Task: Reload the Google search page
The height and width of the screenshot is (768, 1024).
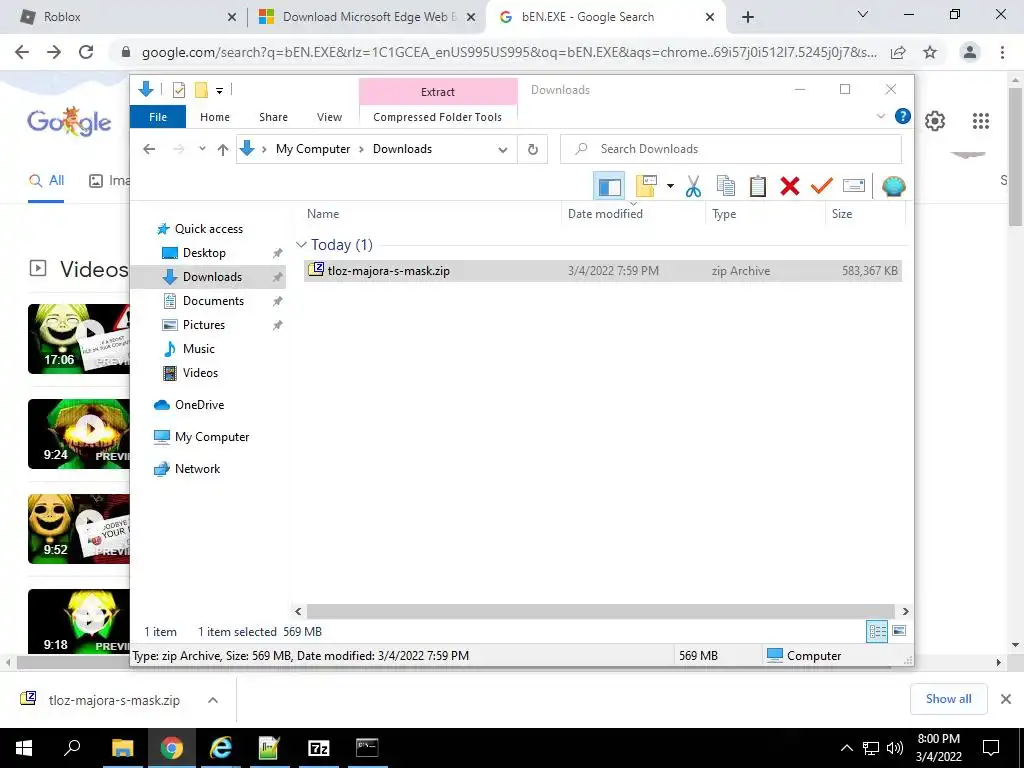Action: [86, 52]
